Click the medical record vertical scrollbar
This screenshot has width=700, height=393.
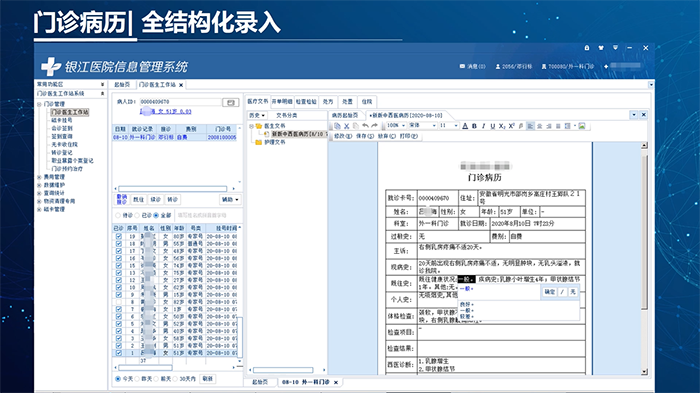click(x=644, y=258)
